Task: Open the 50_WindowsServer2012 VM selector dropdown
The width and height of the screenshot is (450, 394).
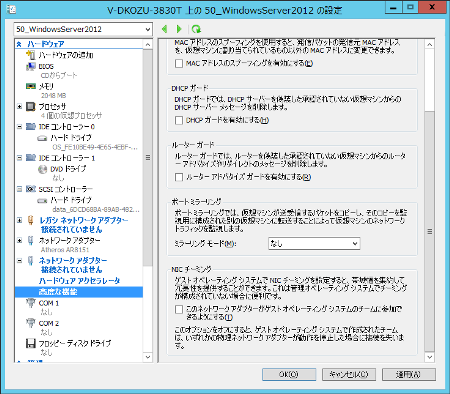Action: [83, 29]
